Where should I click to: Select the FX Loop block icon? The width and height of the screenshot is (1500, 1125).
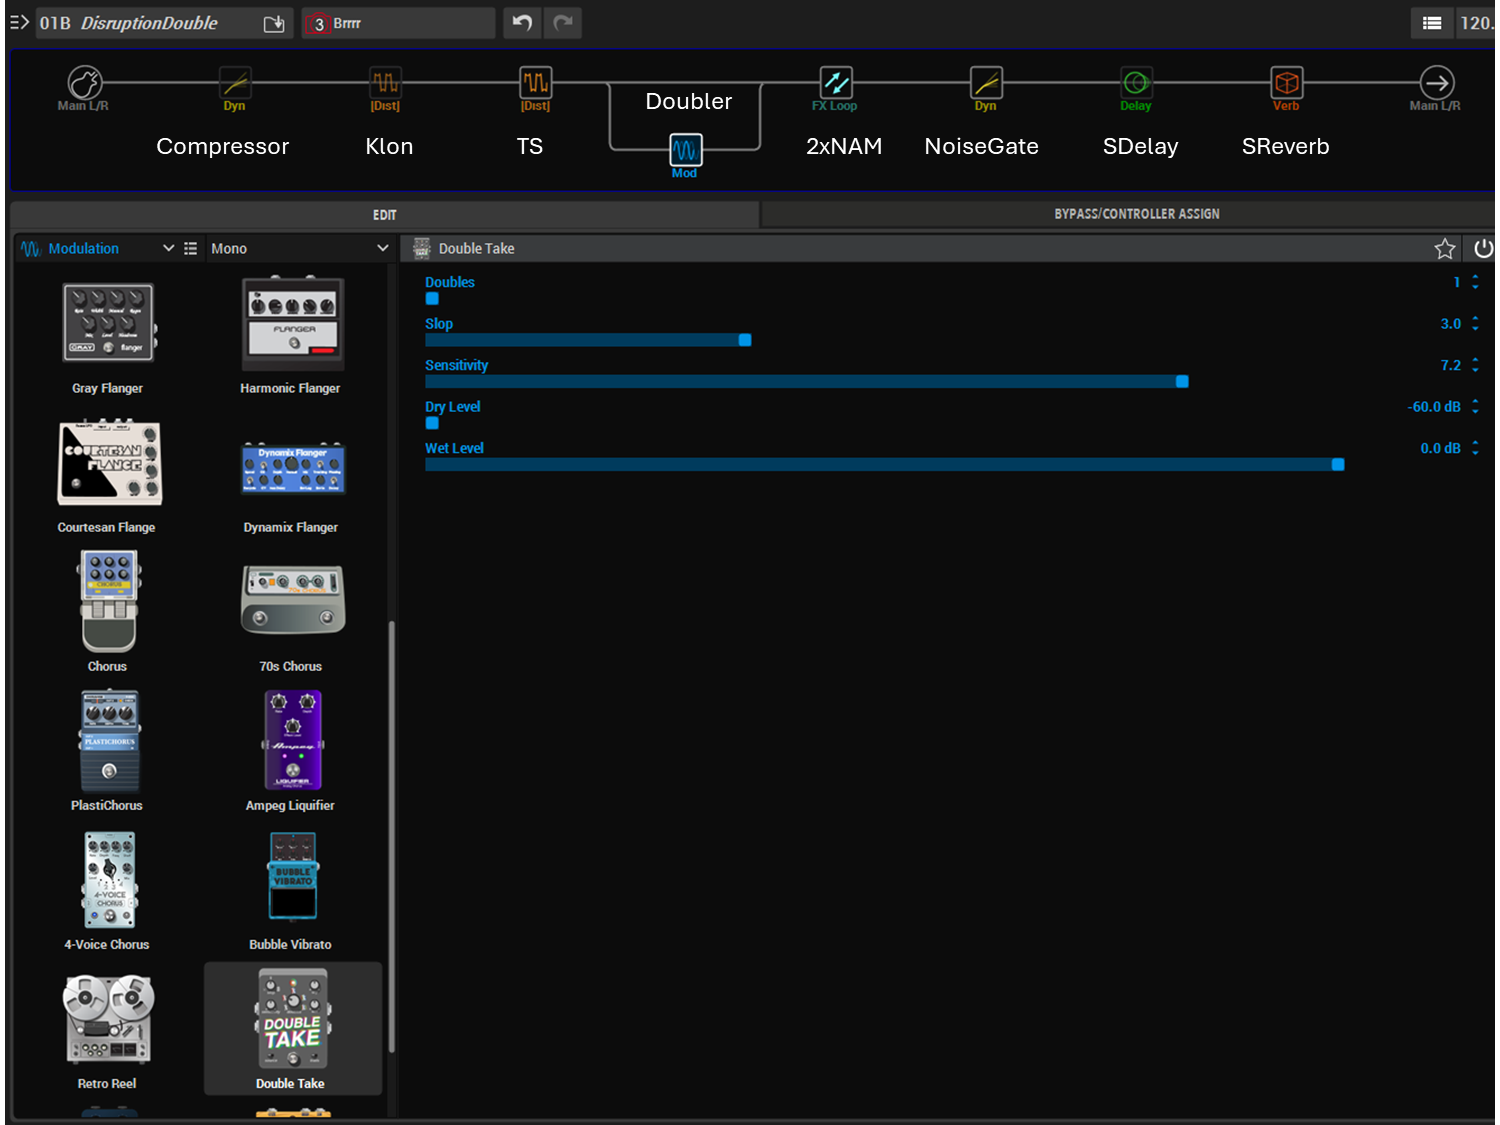(x=835, y=82)
